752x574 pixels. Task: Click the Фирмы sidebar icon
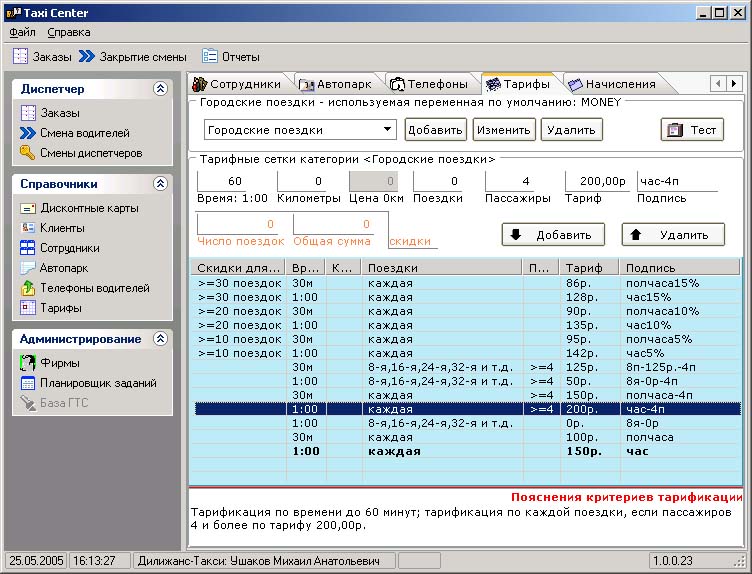pyautogui.click(x=28, y=363)
